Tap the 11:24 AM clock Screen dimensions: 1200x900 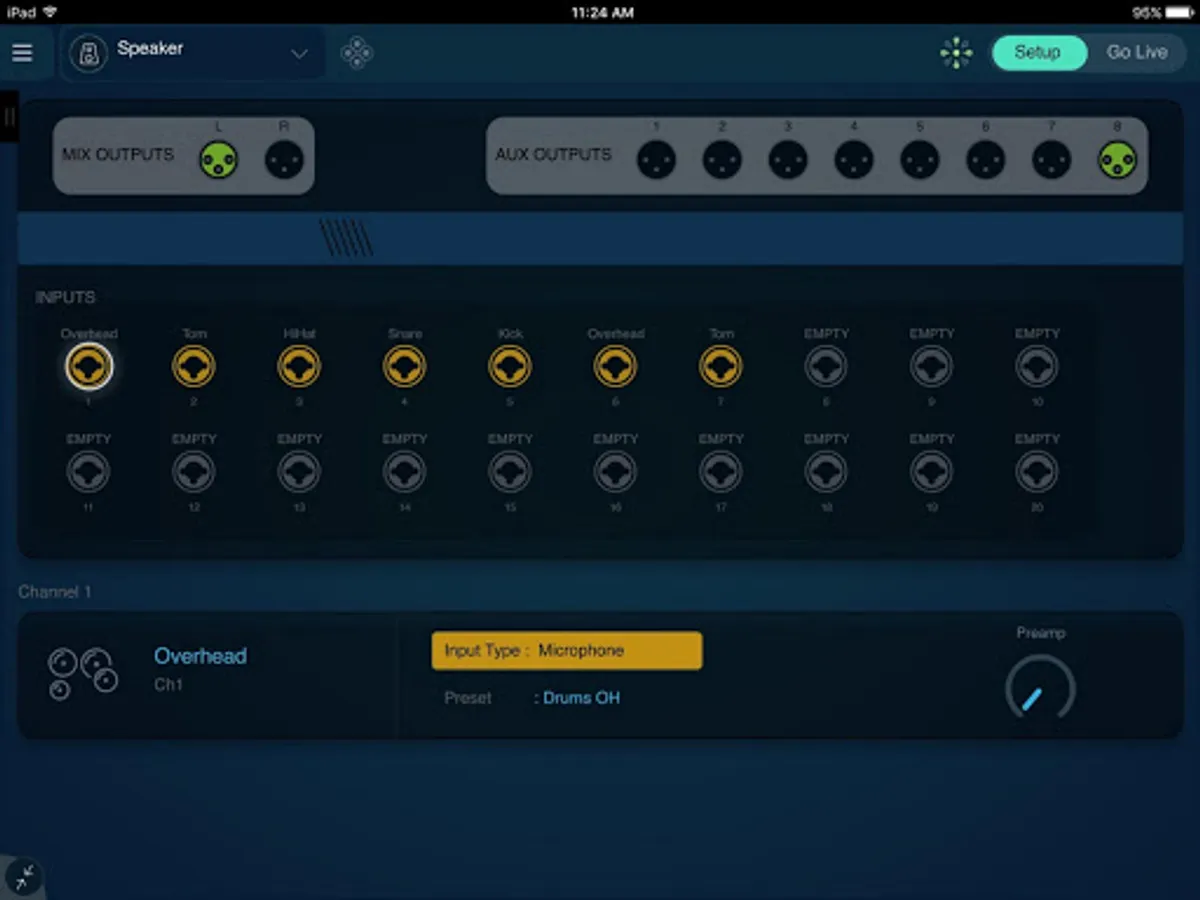coord(602,12)
